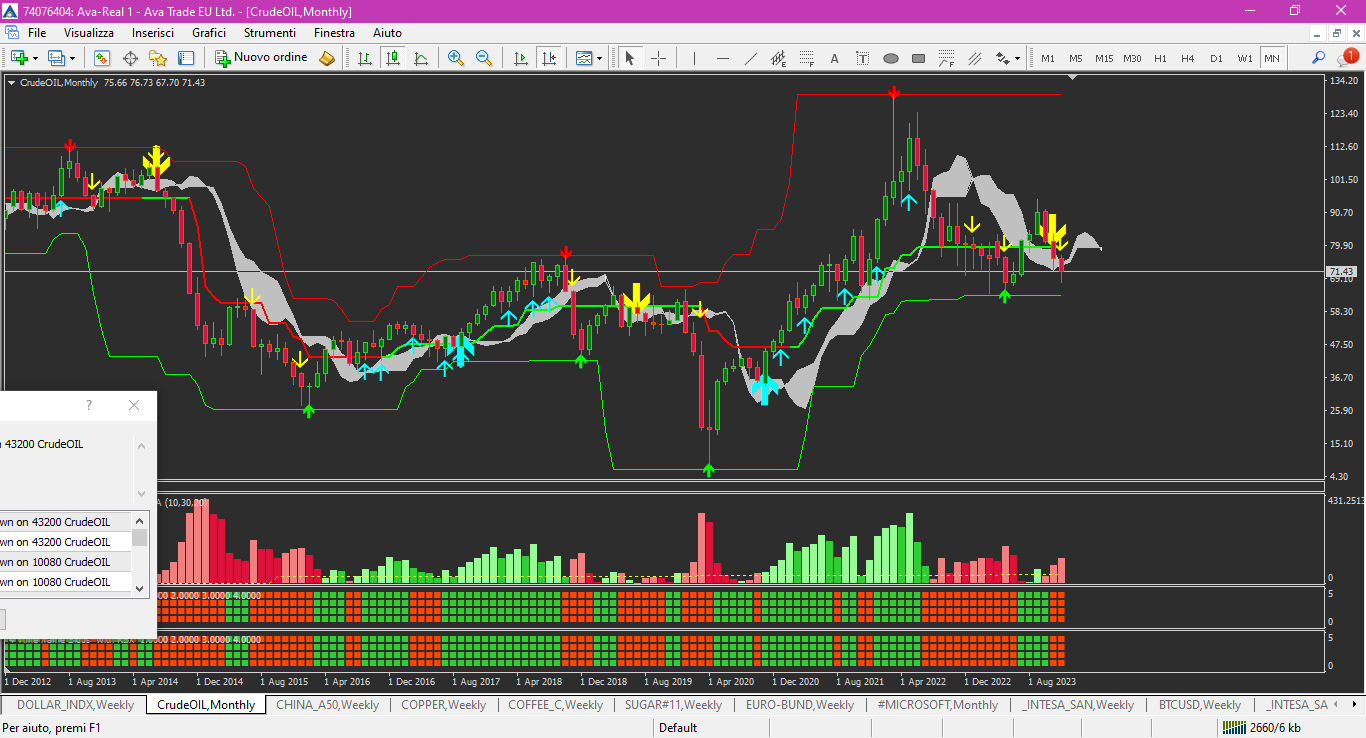This screenshot has height=738, width=1366.
Task: Open the Grafici menu
Action: pyautogui.click(x=209, y=33)
